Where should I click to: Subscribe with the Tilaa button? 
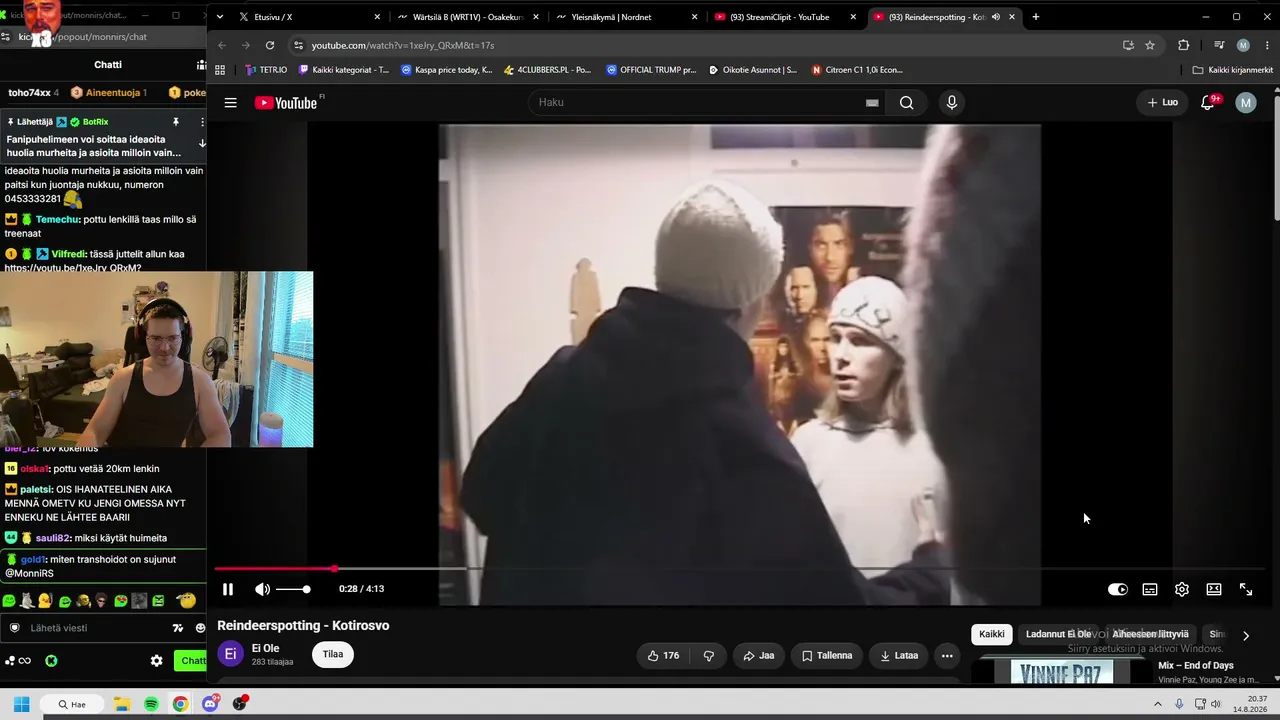[x=333, y=654]
